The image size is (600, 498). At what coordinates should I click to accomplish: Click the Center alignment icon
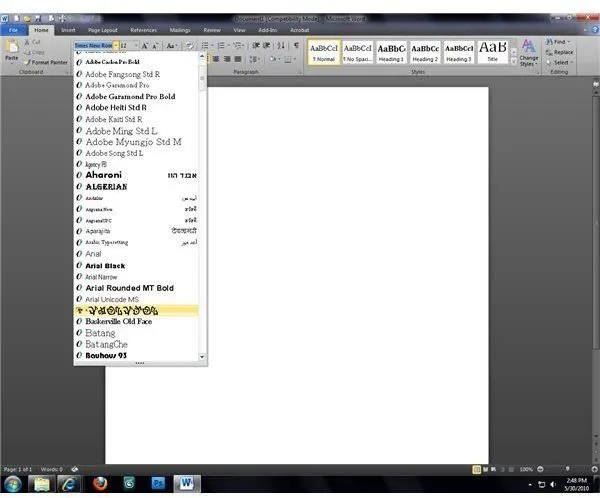[216, 59]
